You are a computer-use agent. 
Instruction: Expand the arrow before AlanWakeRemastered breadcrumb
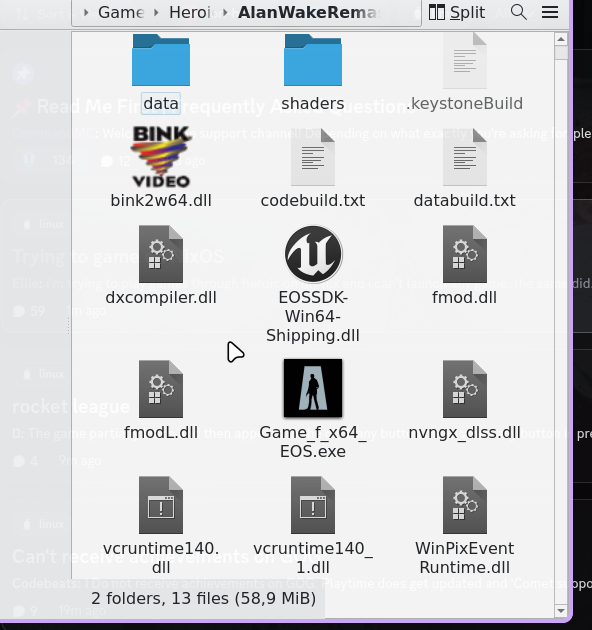[225, 12]
